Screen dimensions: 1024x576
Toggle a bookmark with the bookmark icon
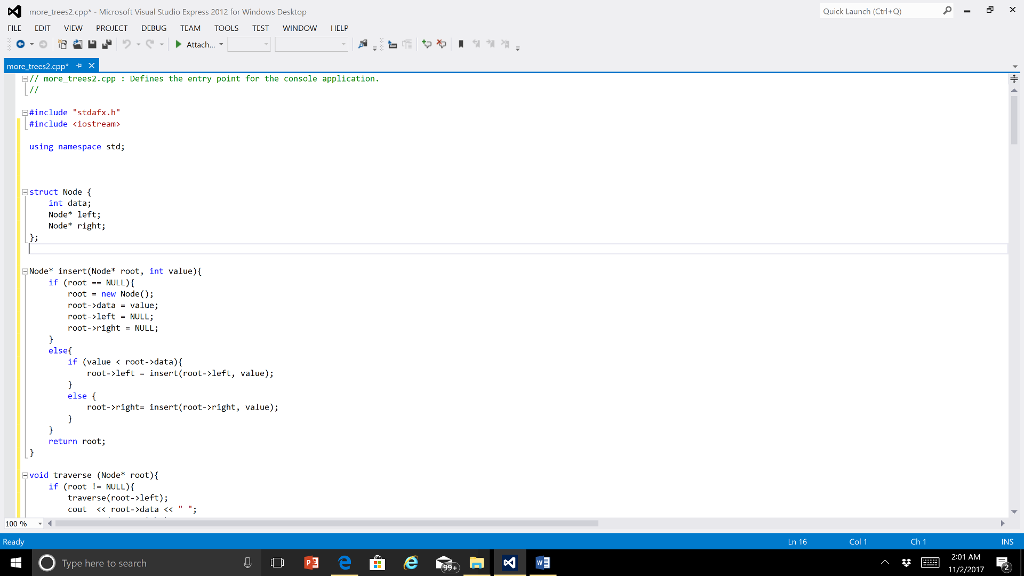pyautogui.click(x=462, y=44)
